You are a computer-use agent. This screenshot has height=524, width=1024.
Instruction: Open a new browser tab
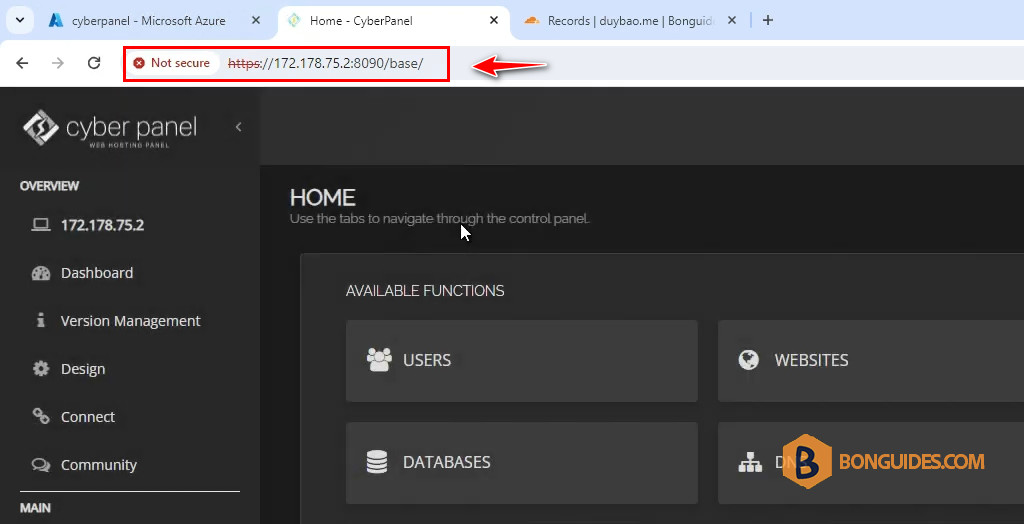[x=768, y=20]
